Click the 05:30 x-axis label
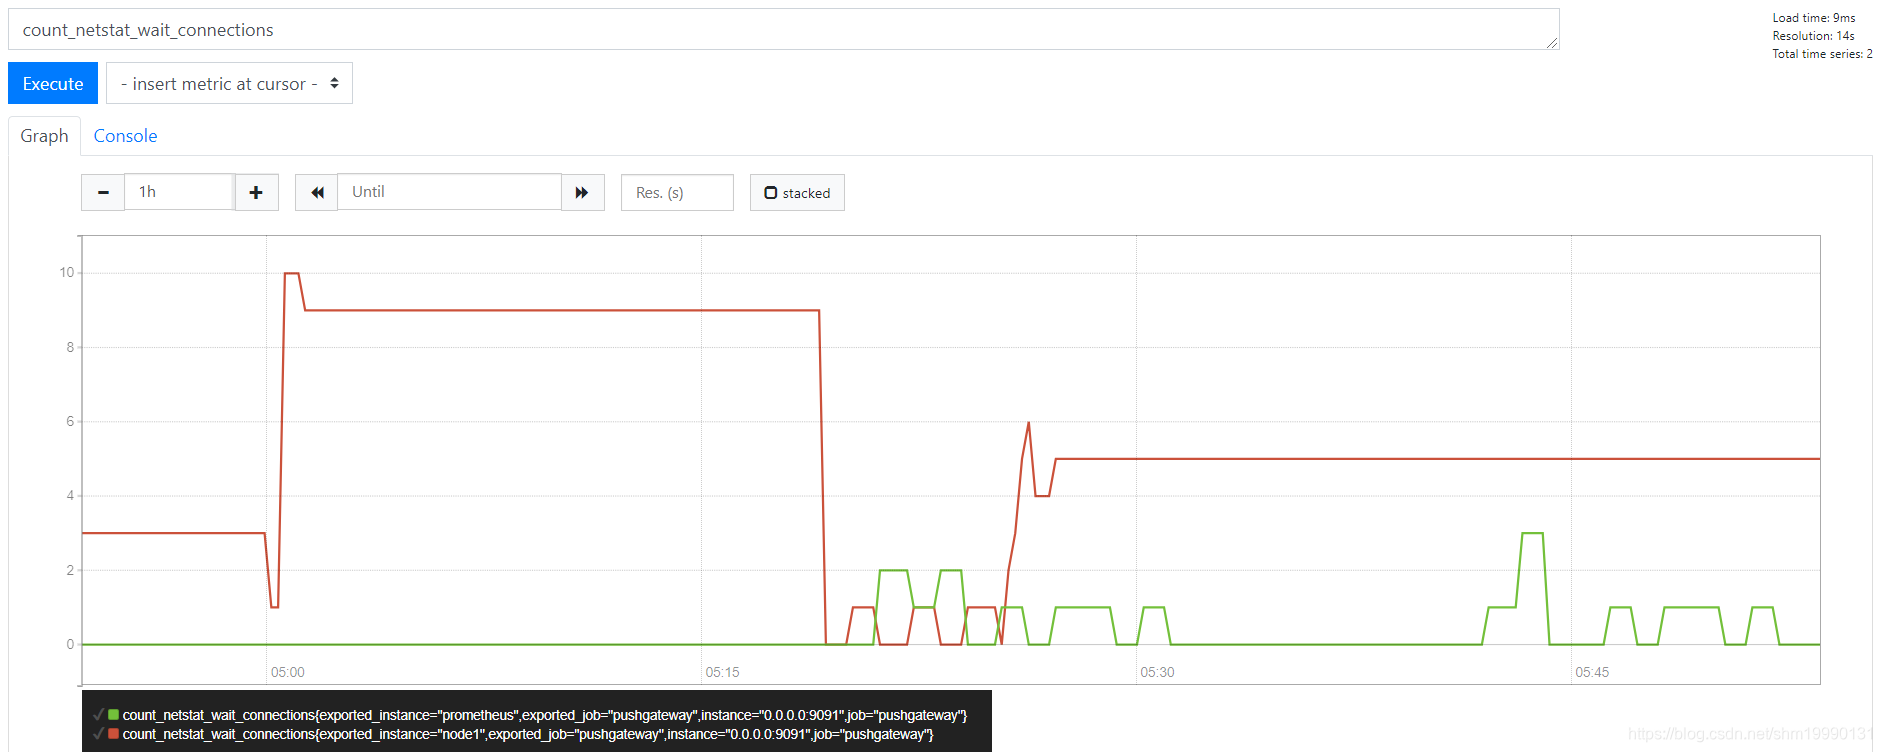The width and height of the screenshot is (1882, 752). point(1157,672)
